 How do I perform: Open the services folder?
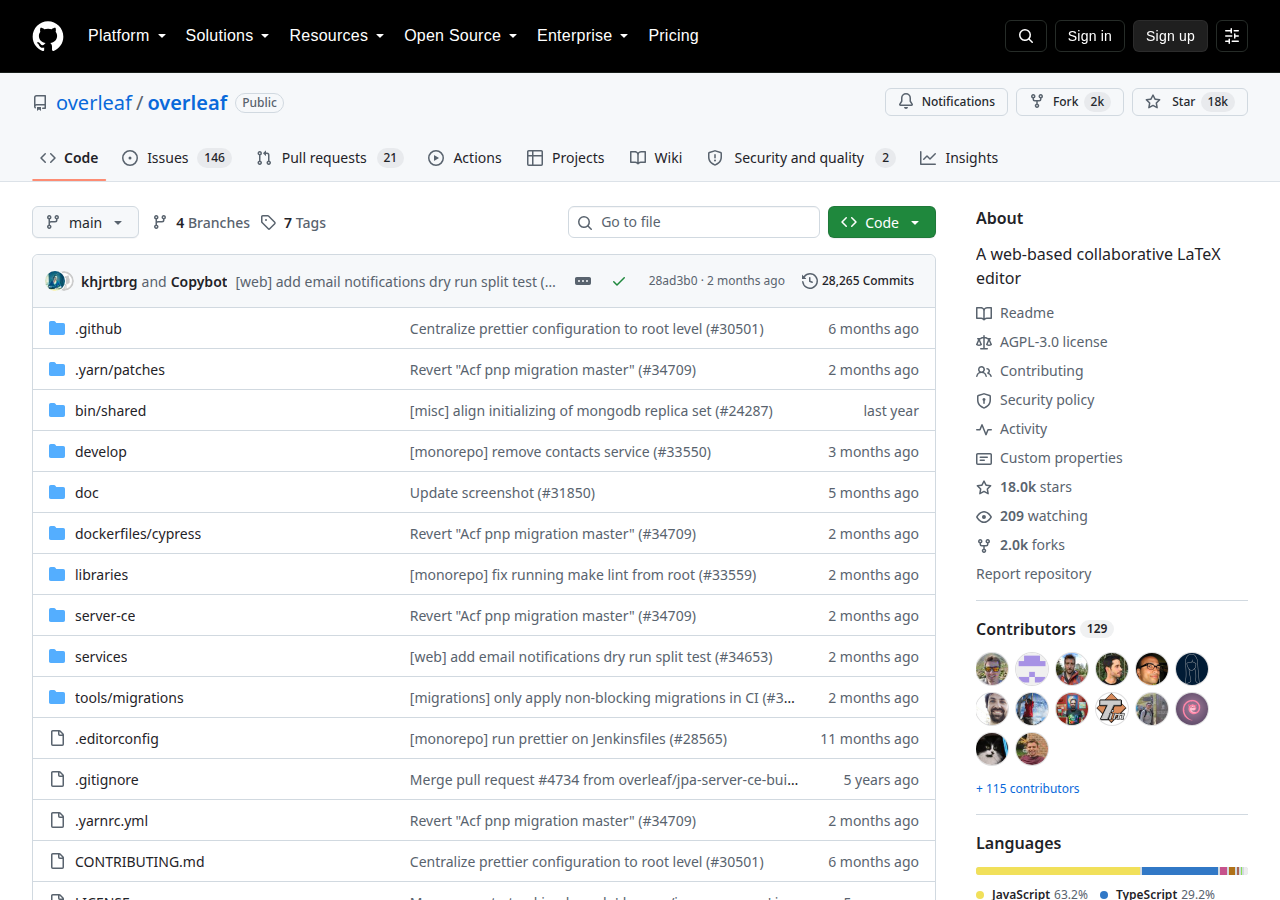pyautogui.click(x=101, y=657)
